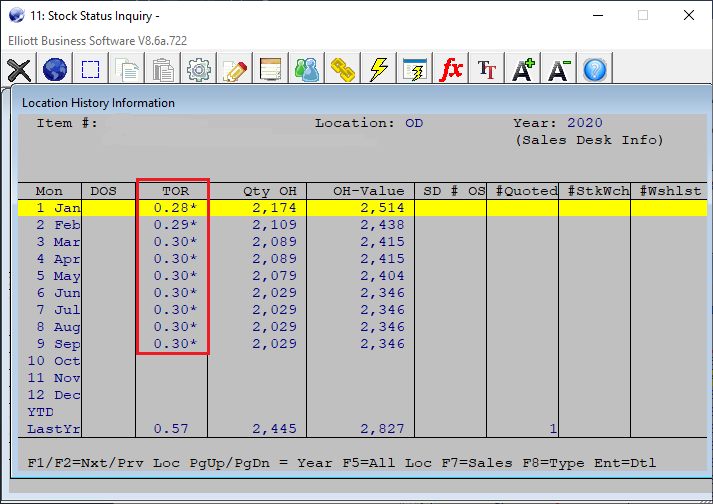713x504 pixels.
Task: Open the globe web toolbar icon
Action: point(55,69)
